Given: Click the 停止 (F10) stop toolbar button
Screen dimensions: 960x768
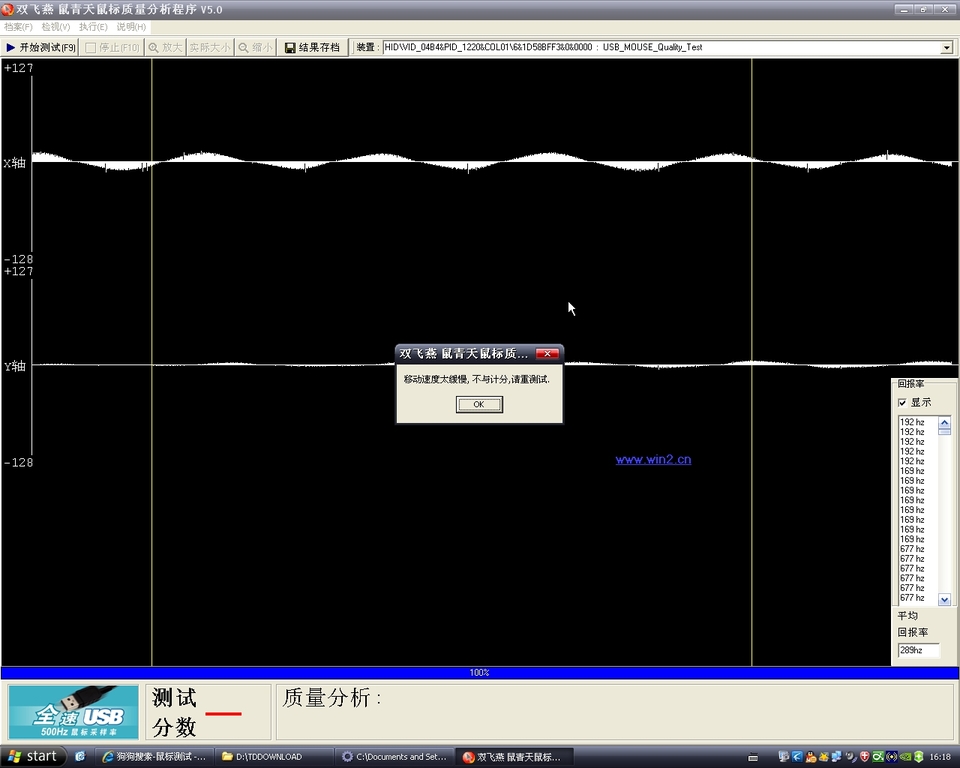Looking at the screenshot, I should [x=112, y=47].
